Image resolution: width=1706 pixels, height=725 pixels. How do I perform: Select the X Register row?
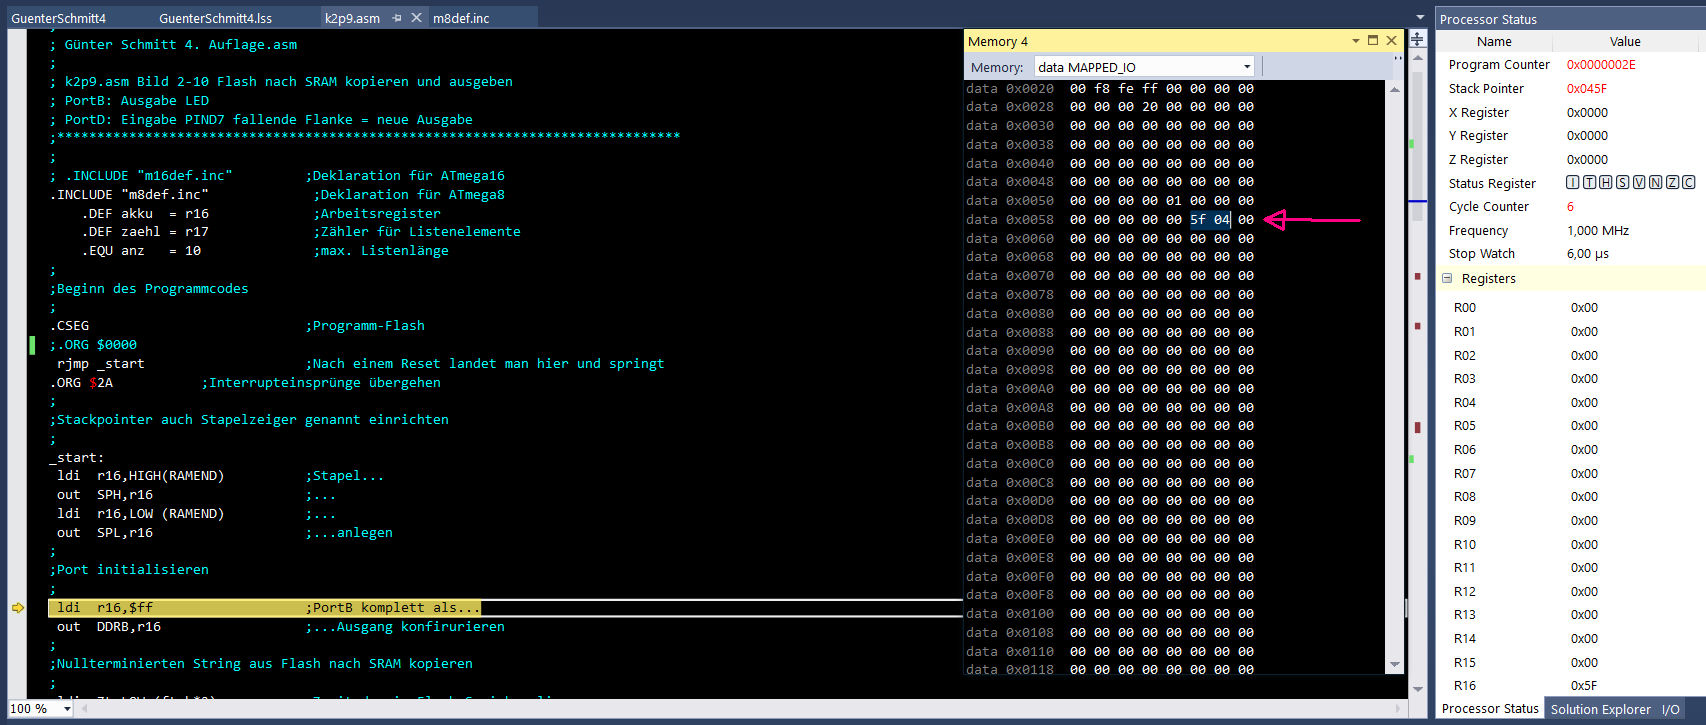point(1571,112)
